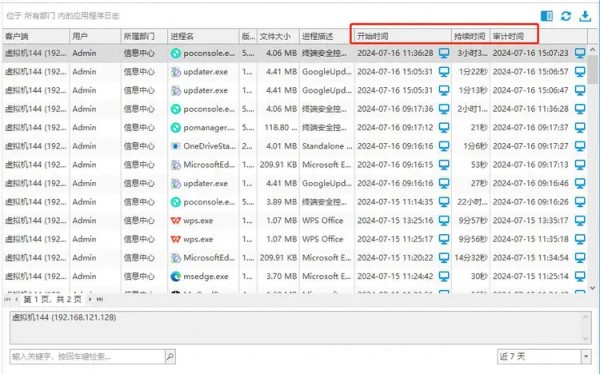This screenshot has height=374, width=600.
Task: Sort by the 持续时间 column header
Action: tap(470, 36)
